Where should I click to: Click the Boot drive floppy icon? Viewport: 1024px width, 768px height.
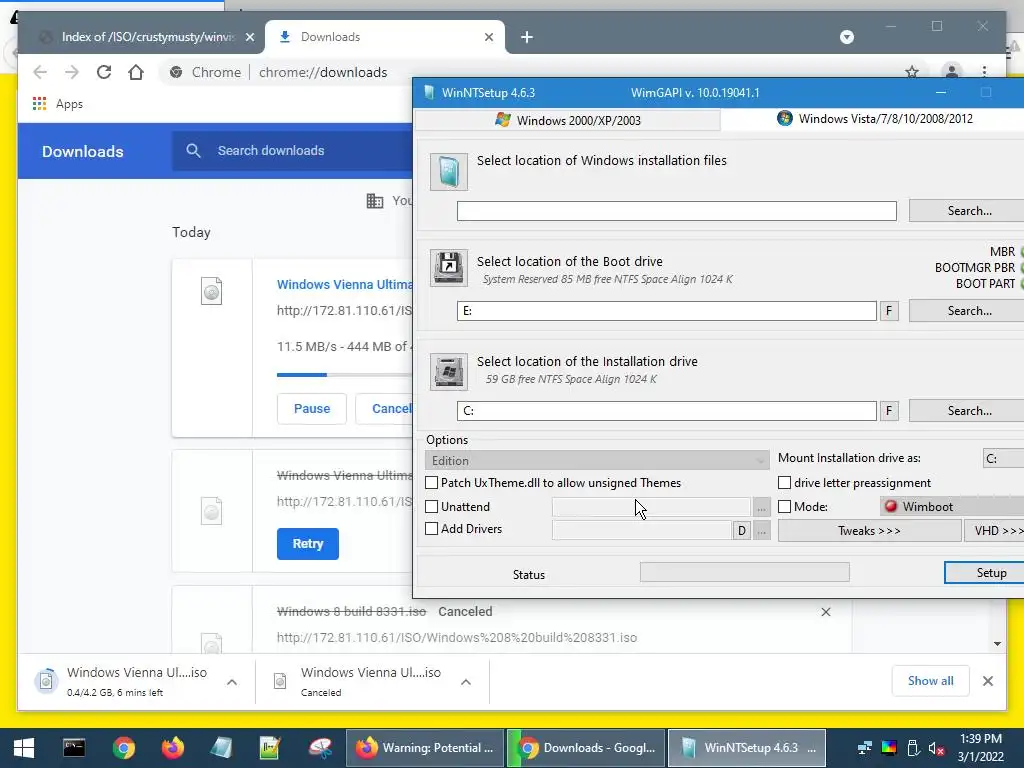(449, 268)
